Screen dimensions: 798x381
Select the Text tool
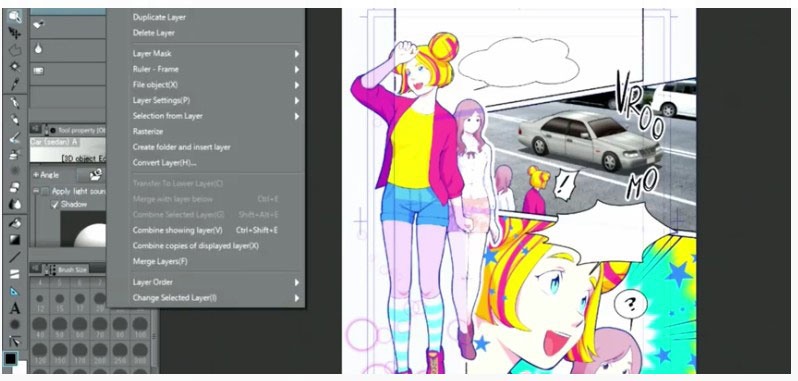tap(15, 308)
